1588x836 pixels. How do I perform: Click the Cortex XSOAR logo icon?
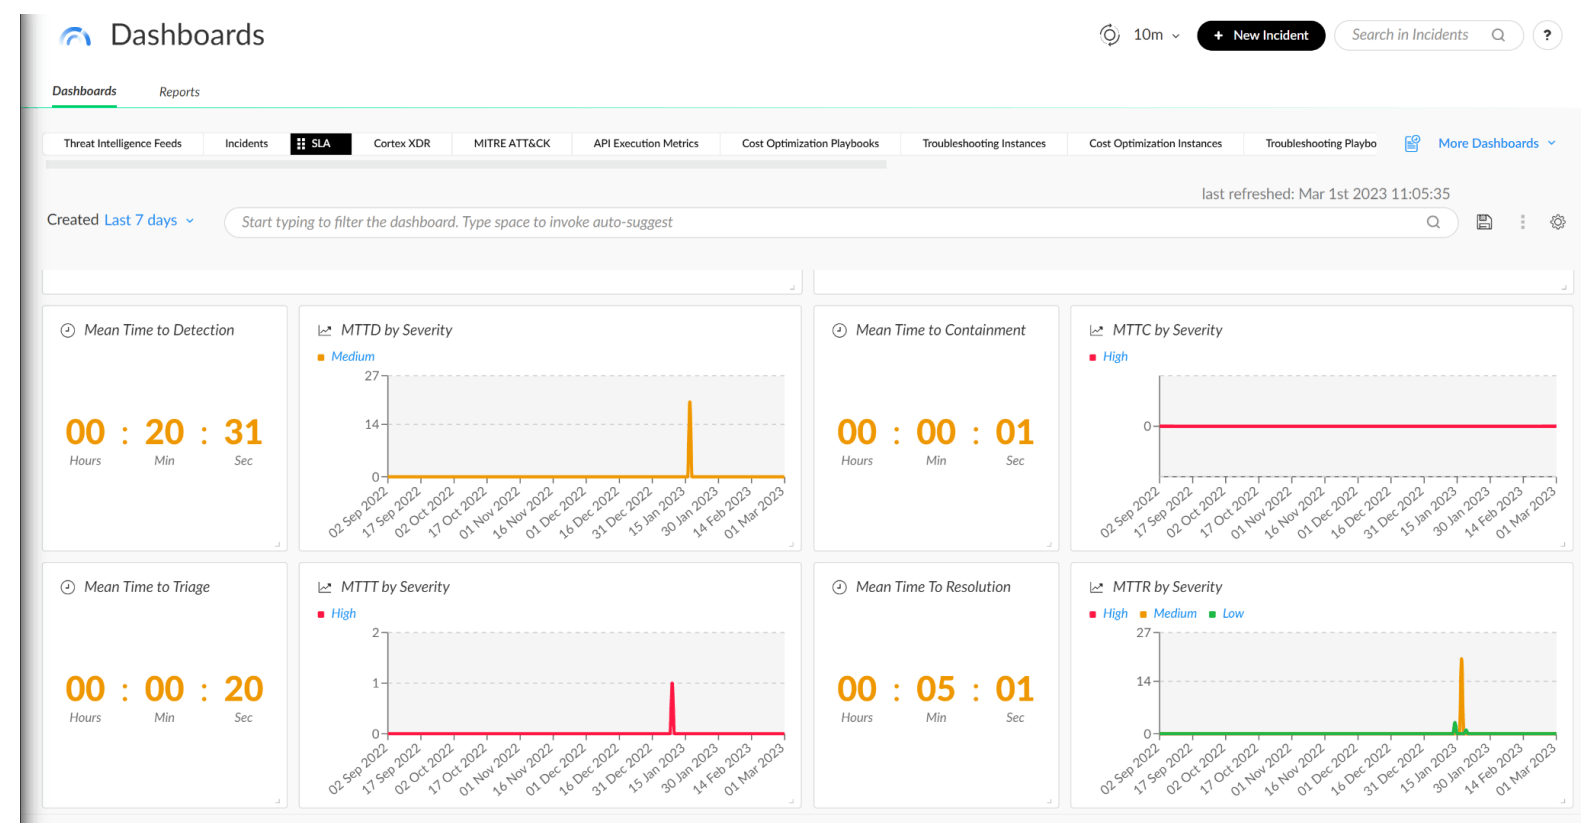point(76,37)
